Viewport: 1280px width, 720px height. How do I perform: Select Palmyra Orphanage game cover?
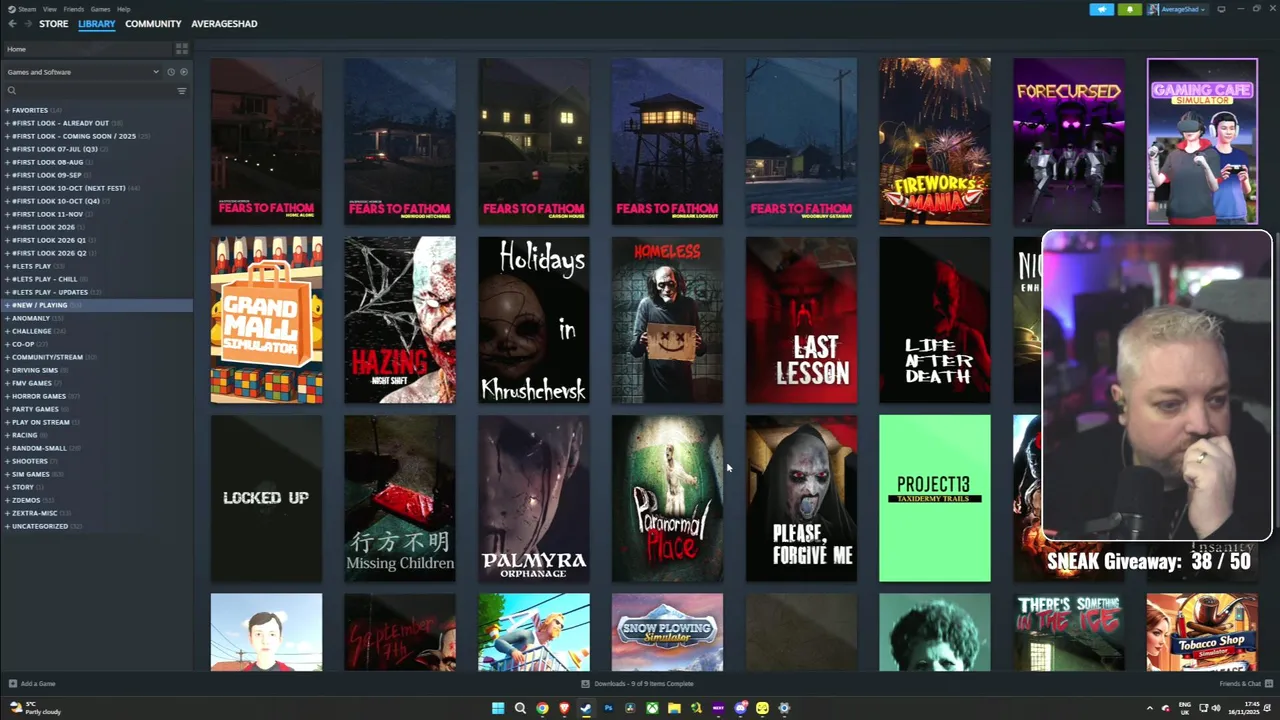coord(534,498)
